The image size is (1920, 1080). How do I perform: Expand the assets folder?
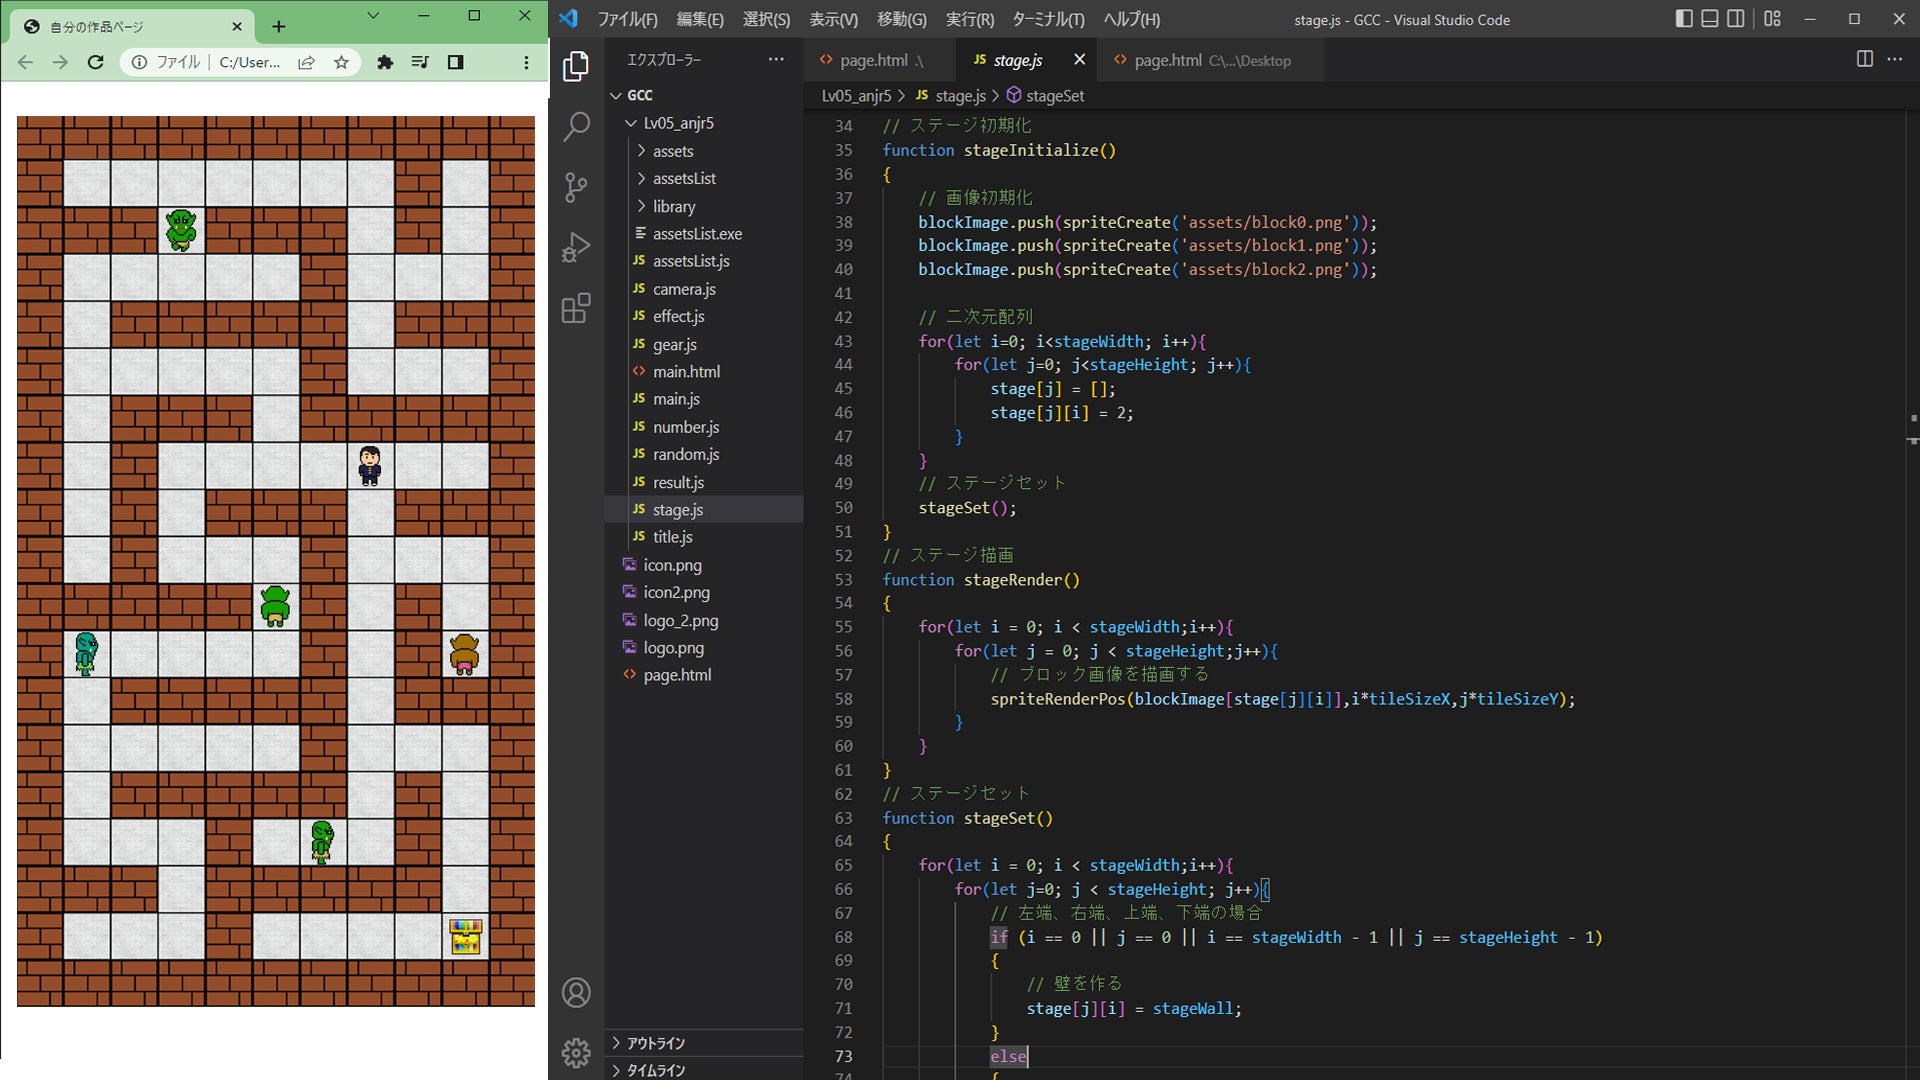(672, 151)
